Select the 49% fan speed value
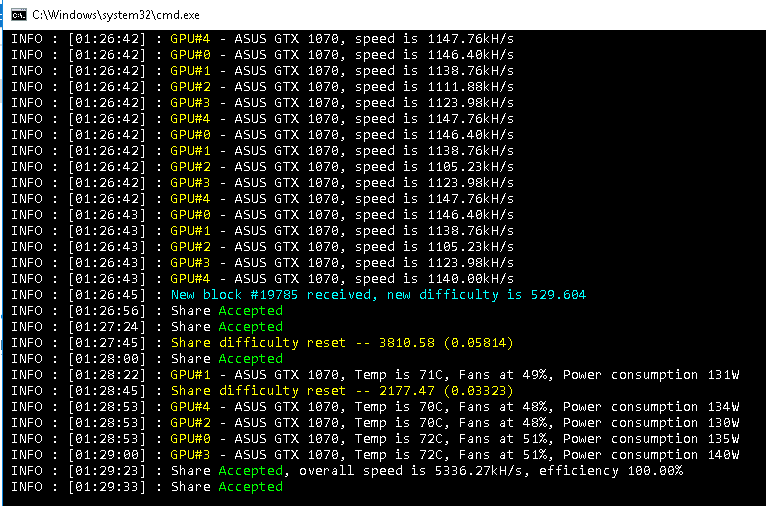This screenshot has height=506, width=766. 535,375
